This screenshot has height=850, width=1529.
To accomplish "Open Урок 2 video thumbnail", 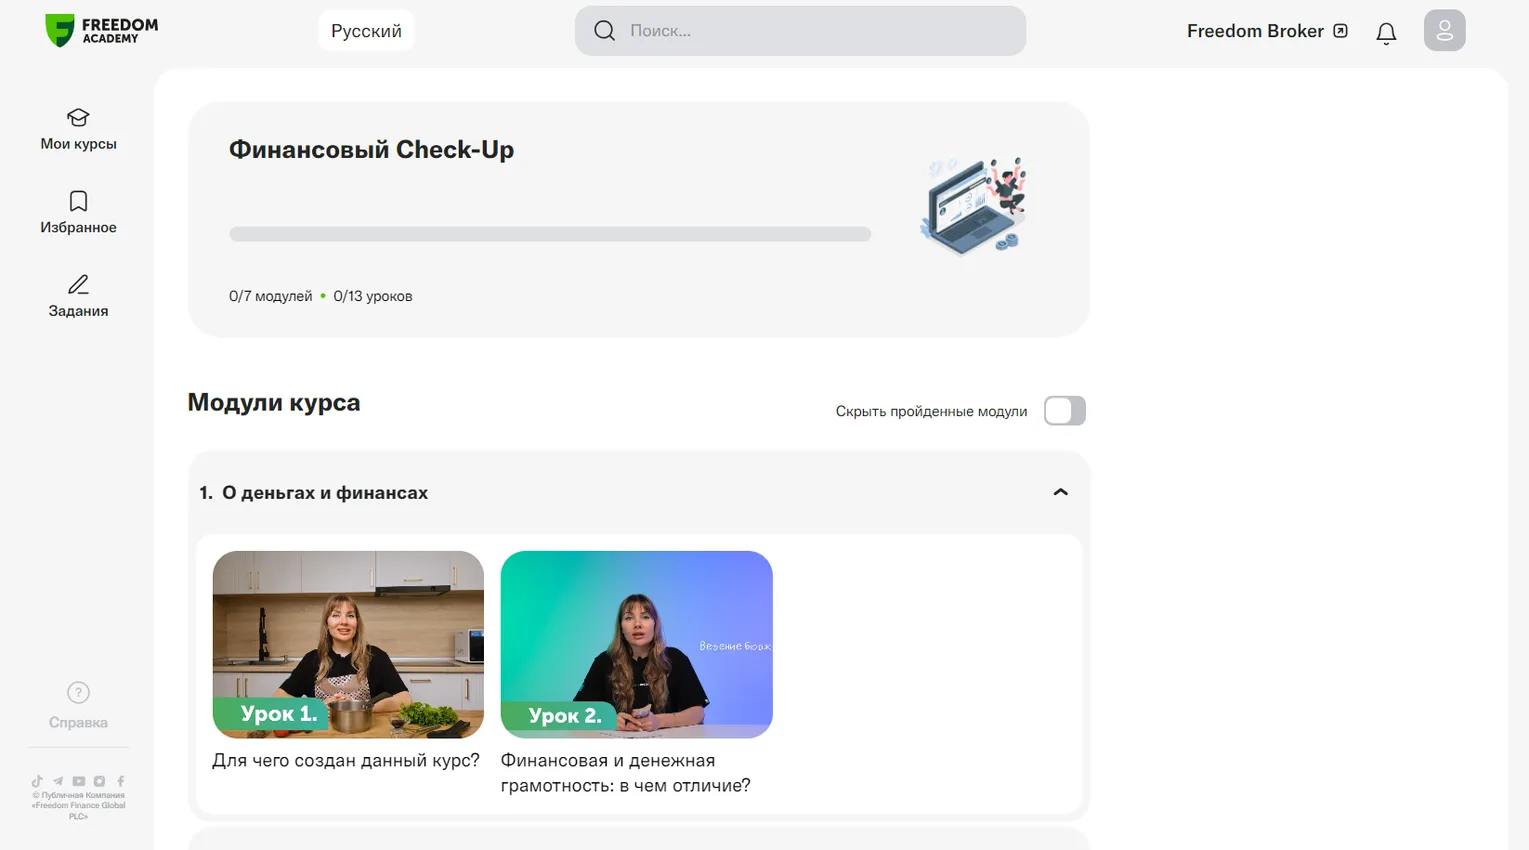I will point(636,644).
